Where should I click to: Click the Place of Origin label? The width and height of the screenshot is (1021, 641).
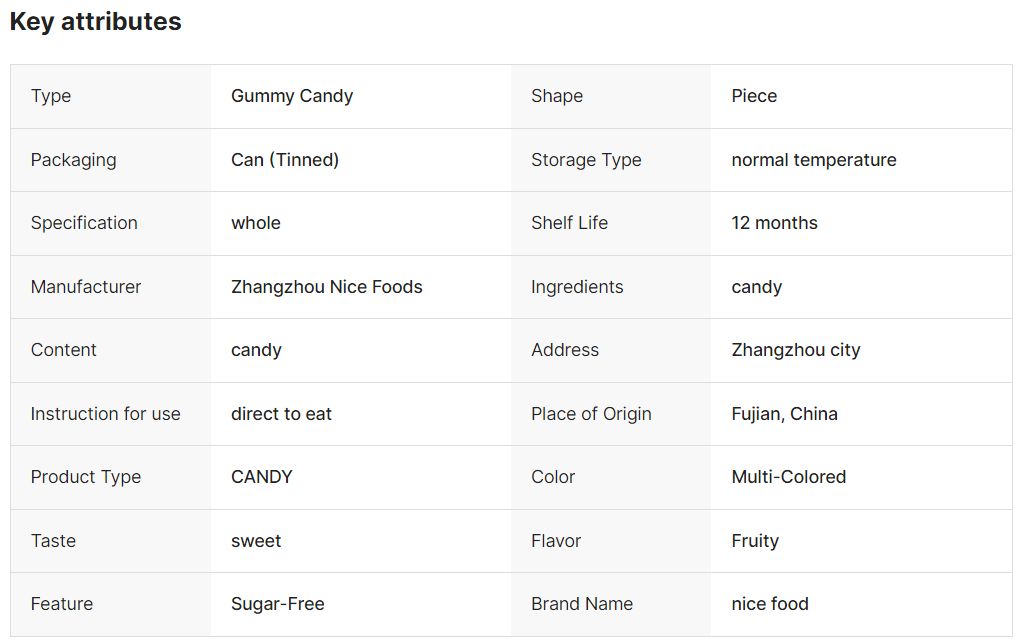591,414
